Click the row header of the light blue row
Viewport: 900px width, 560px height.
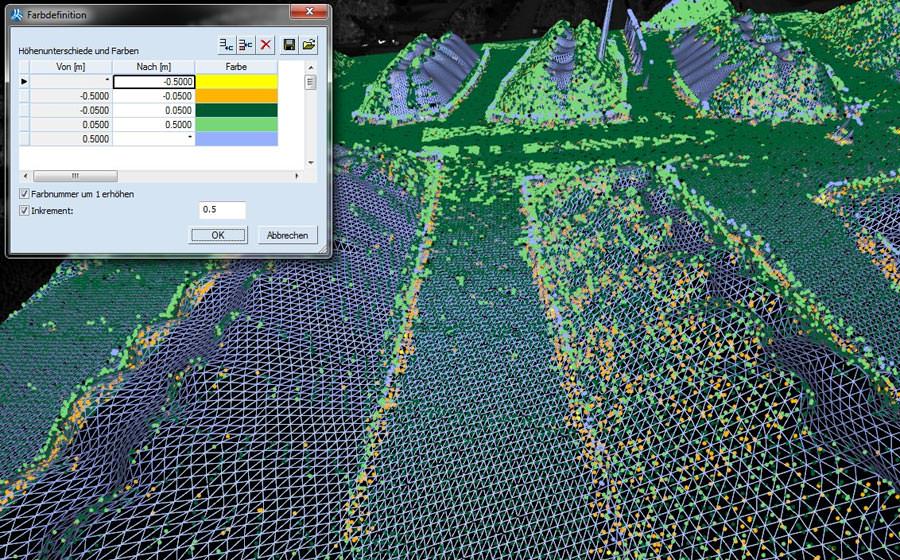tap(24, 139)
